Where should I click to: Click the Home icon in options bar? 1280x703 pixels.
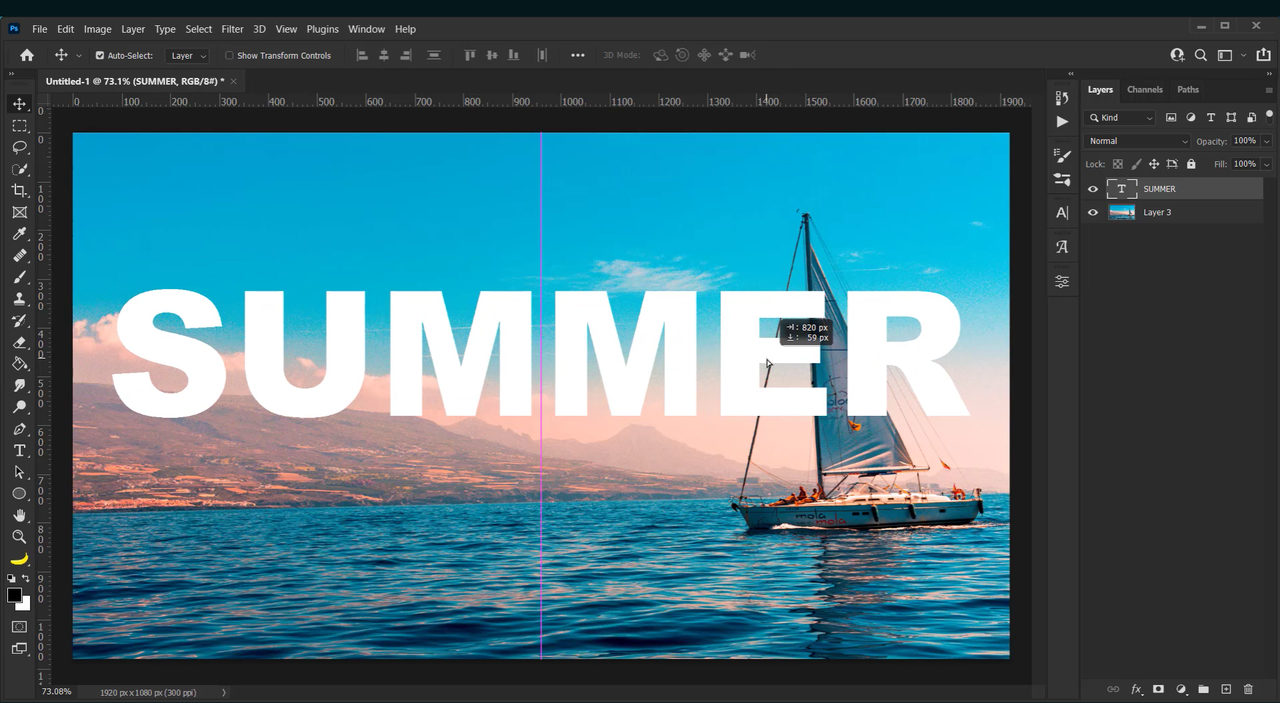27,56
